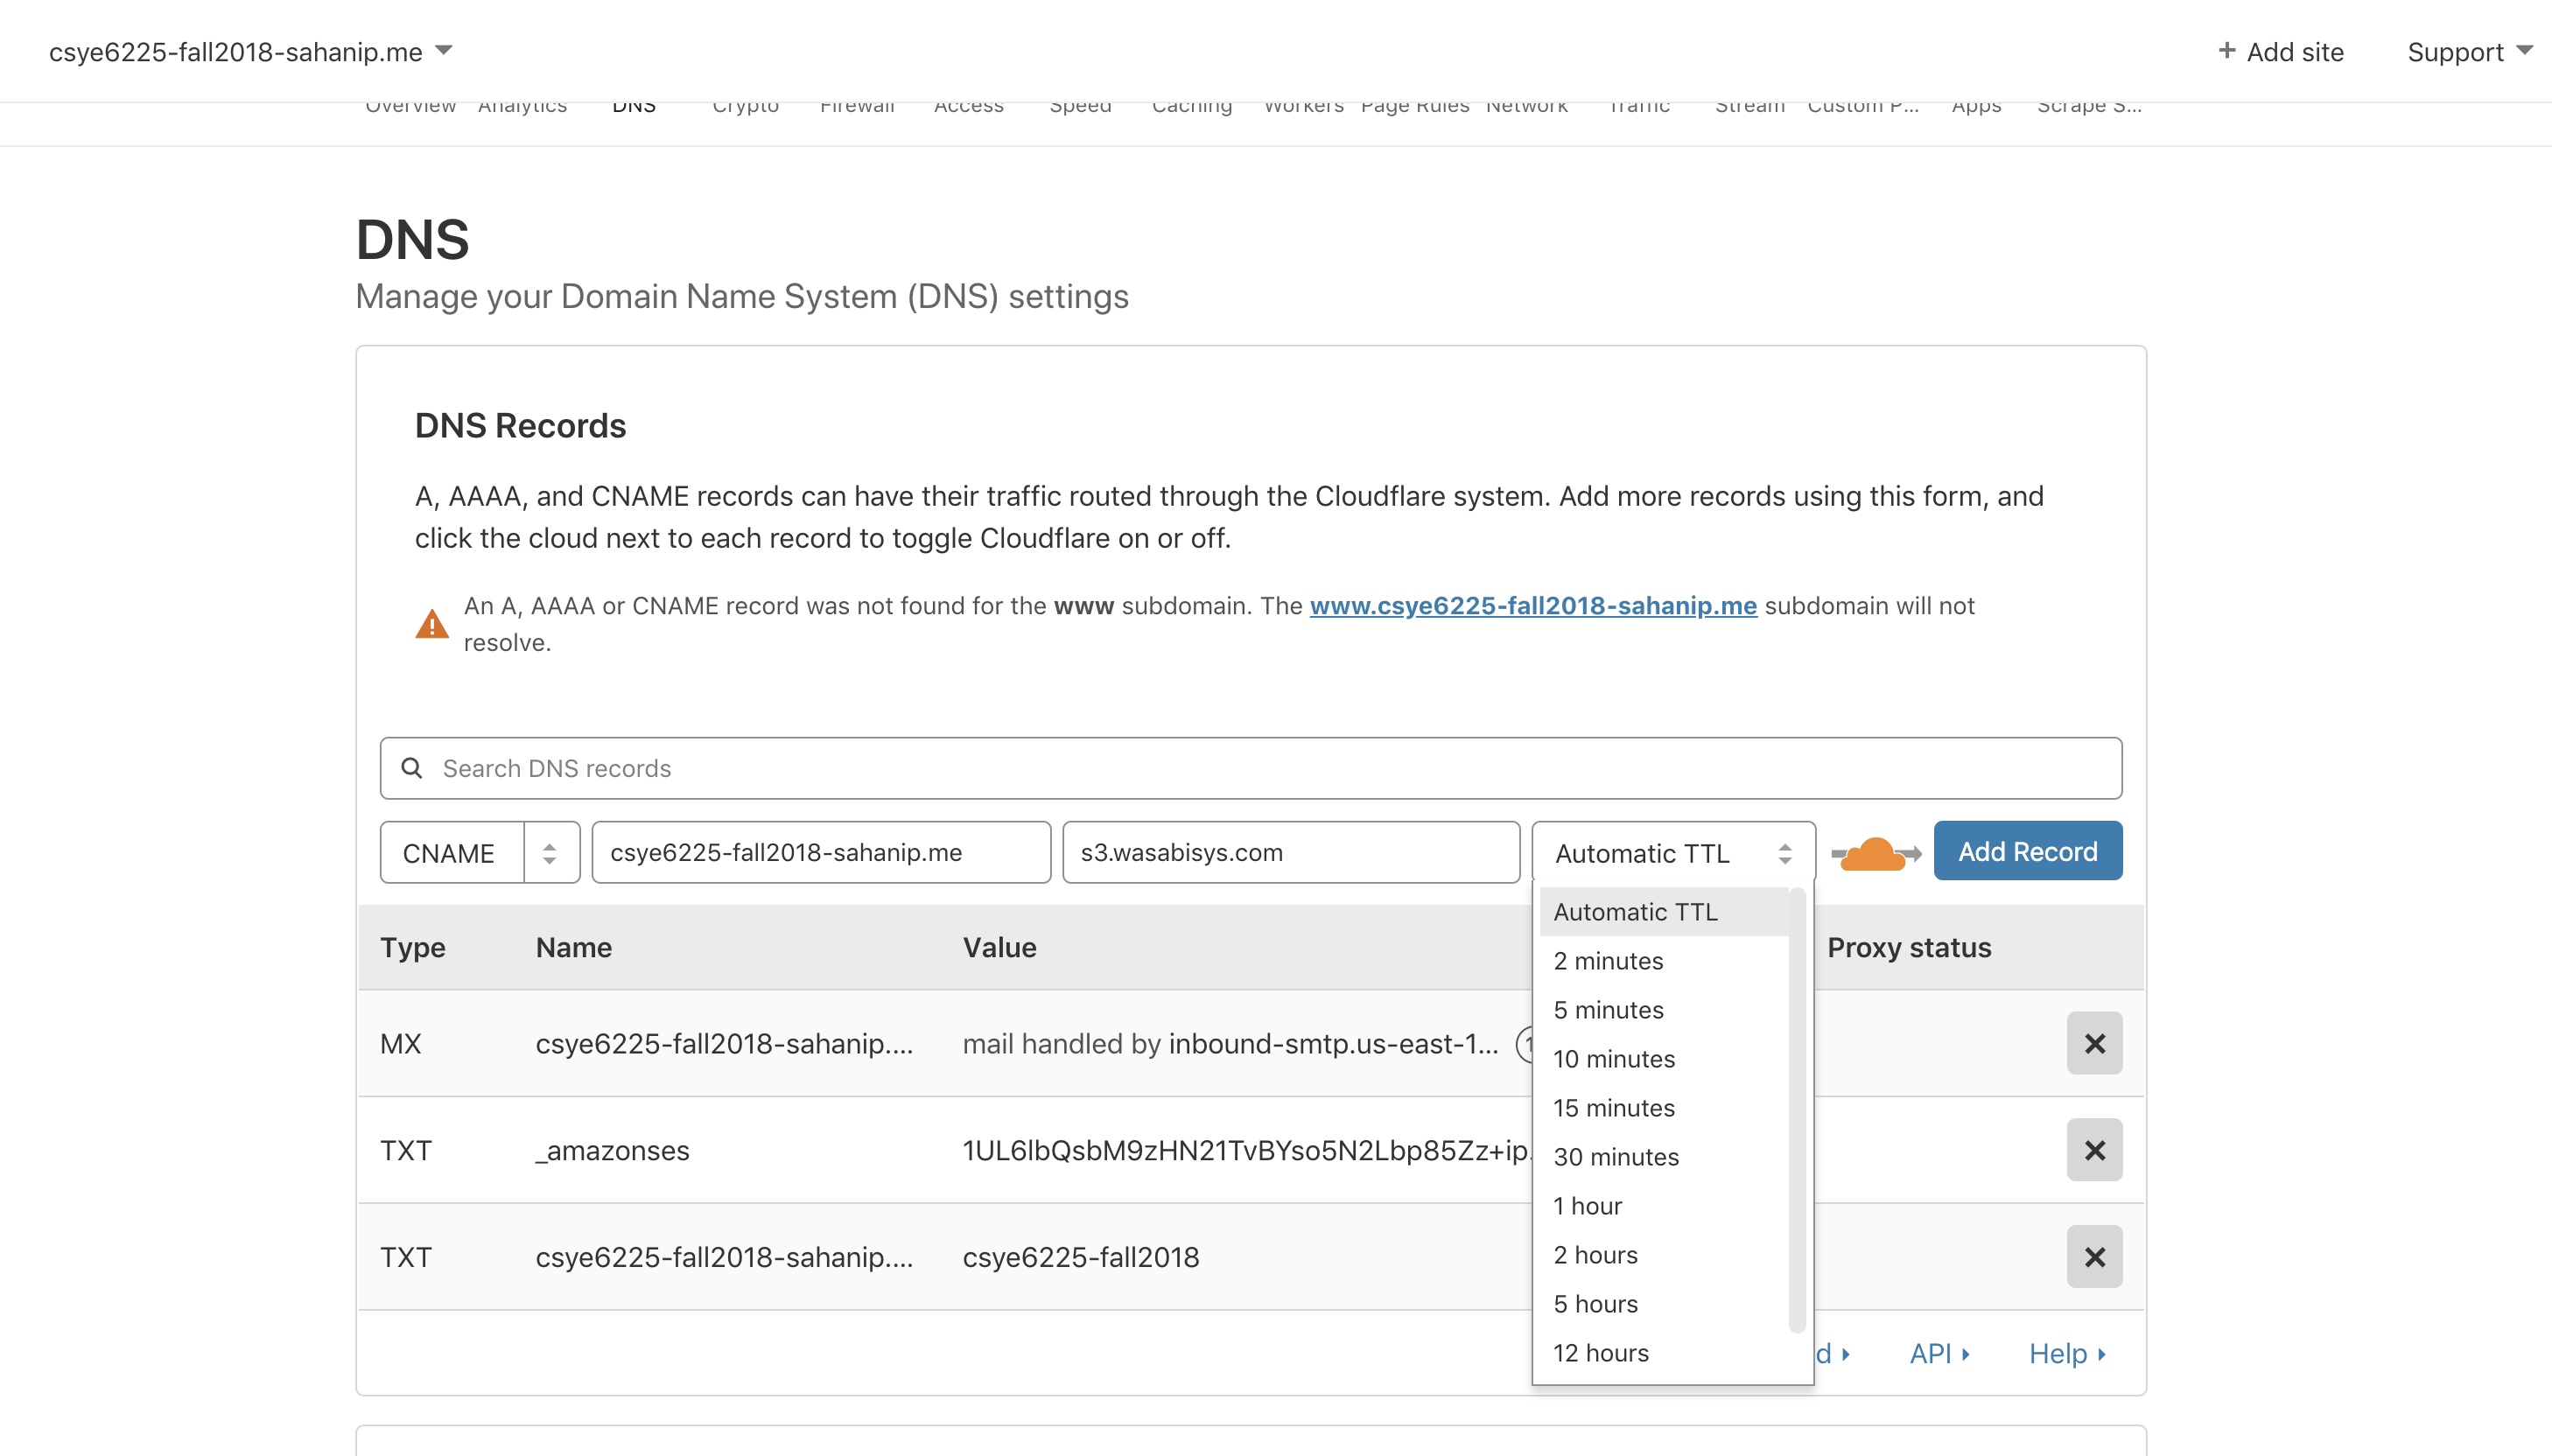Click the 1UL6lbQsbM9zHN21 TXT value
Viewport: 2552px width, 1456px height.
[x=1246, y=1150]
